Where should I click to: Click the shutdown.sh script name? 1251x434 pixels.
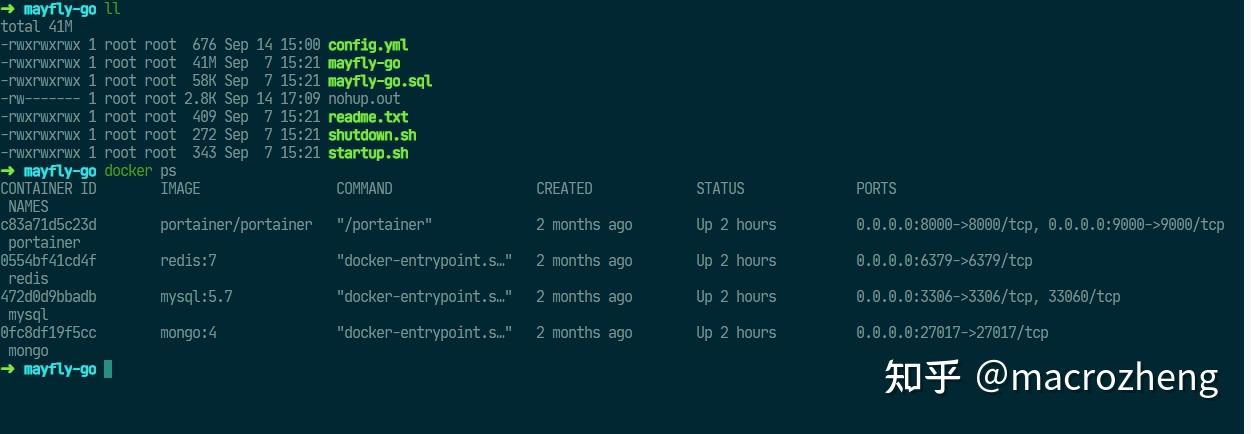point(372,135)
